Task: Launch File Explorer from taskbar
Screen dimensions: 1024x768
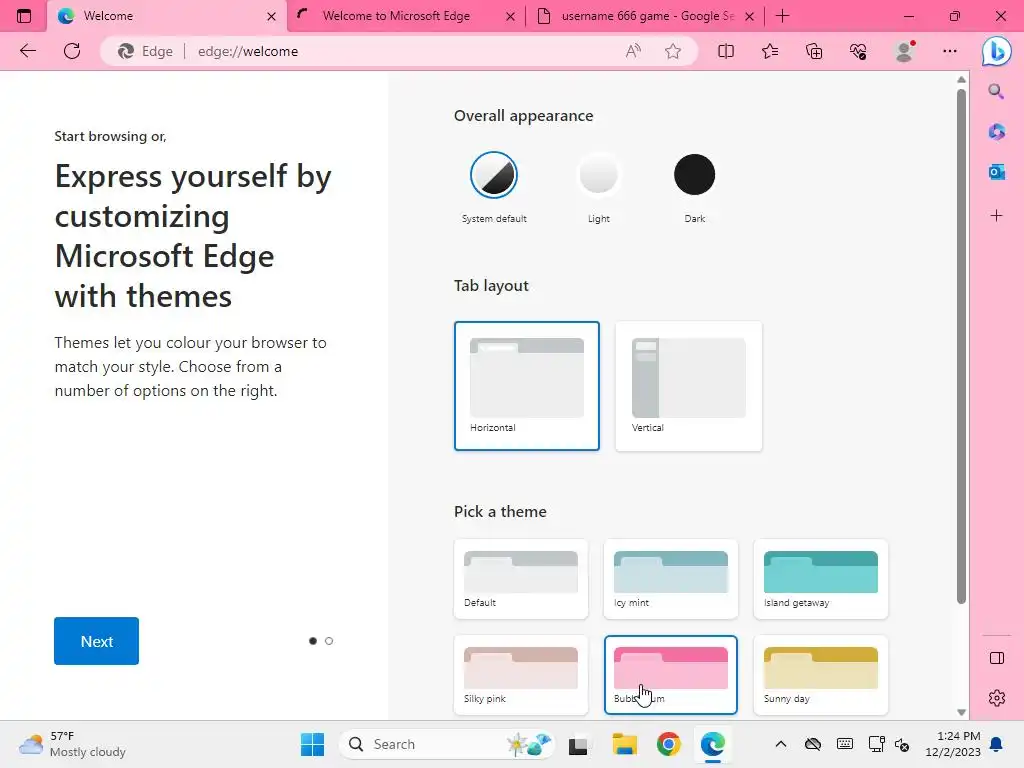Action: click(624, 744)
